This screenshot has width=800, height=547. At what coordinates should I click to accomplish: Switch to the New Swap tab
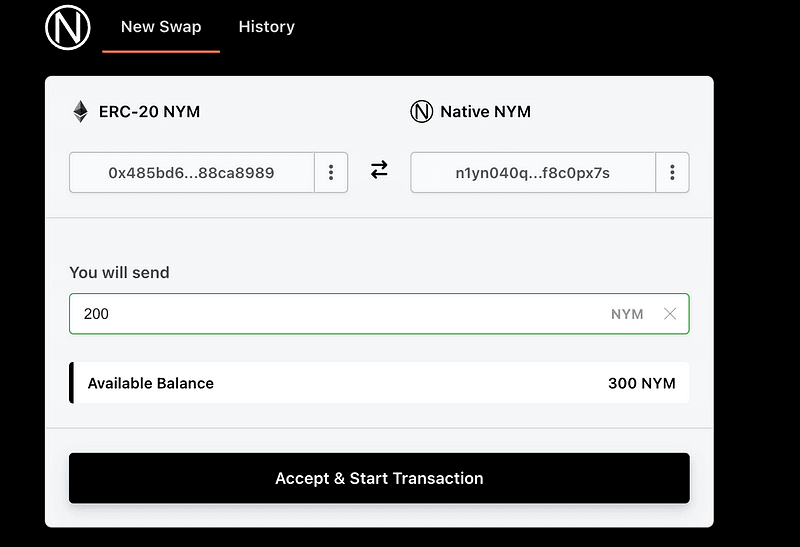(x=160, y=27)
